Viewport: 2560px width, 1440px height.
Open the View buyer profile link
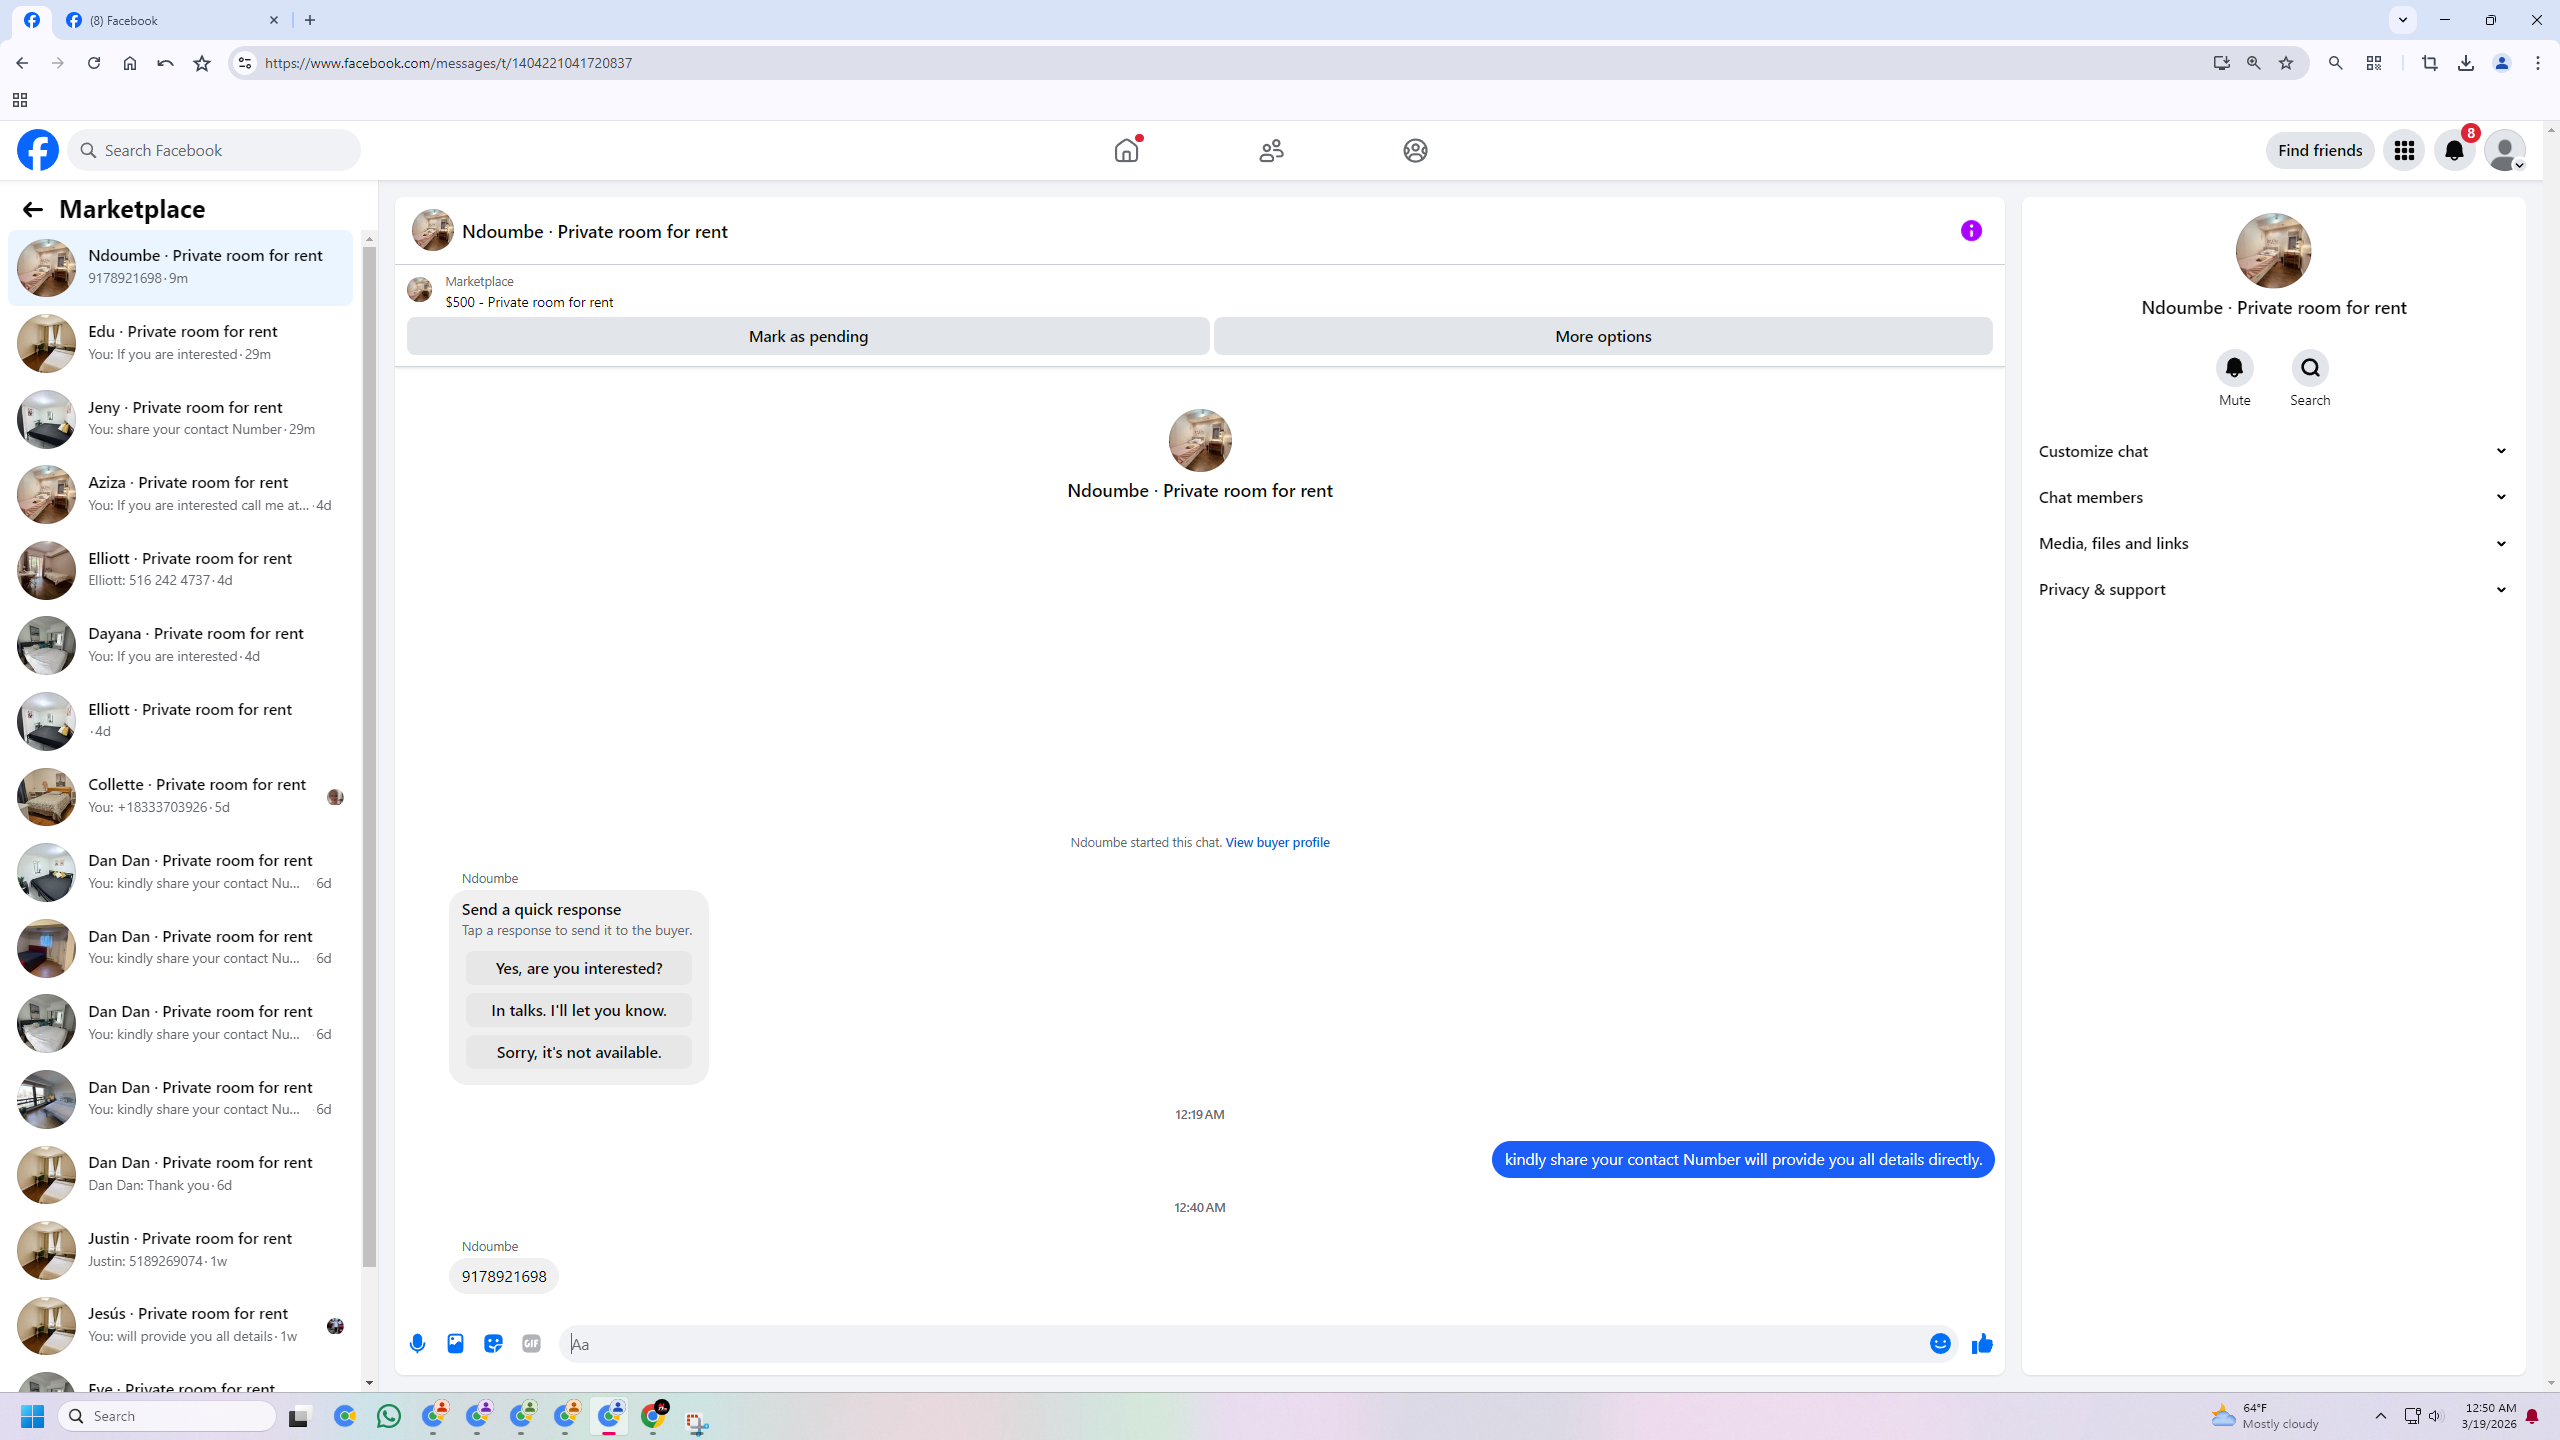pyautogui.click(x=1277, y=842)
